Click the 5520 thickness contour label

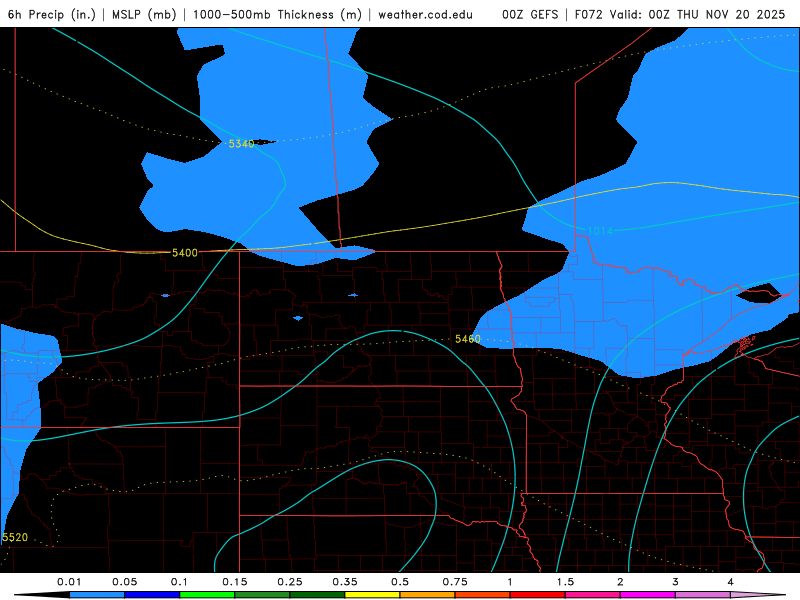point(15,537)
